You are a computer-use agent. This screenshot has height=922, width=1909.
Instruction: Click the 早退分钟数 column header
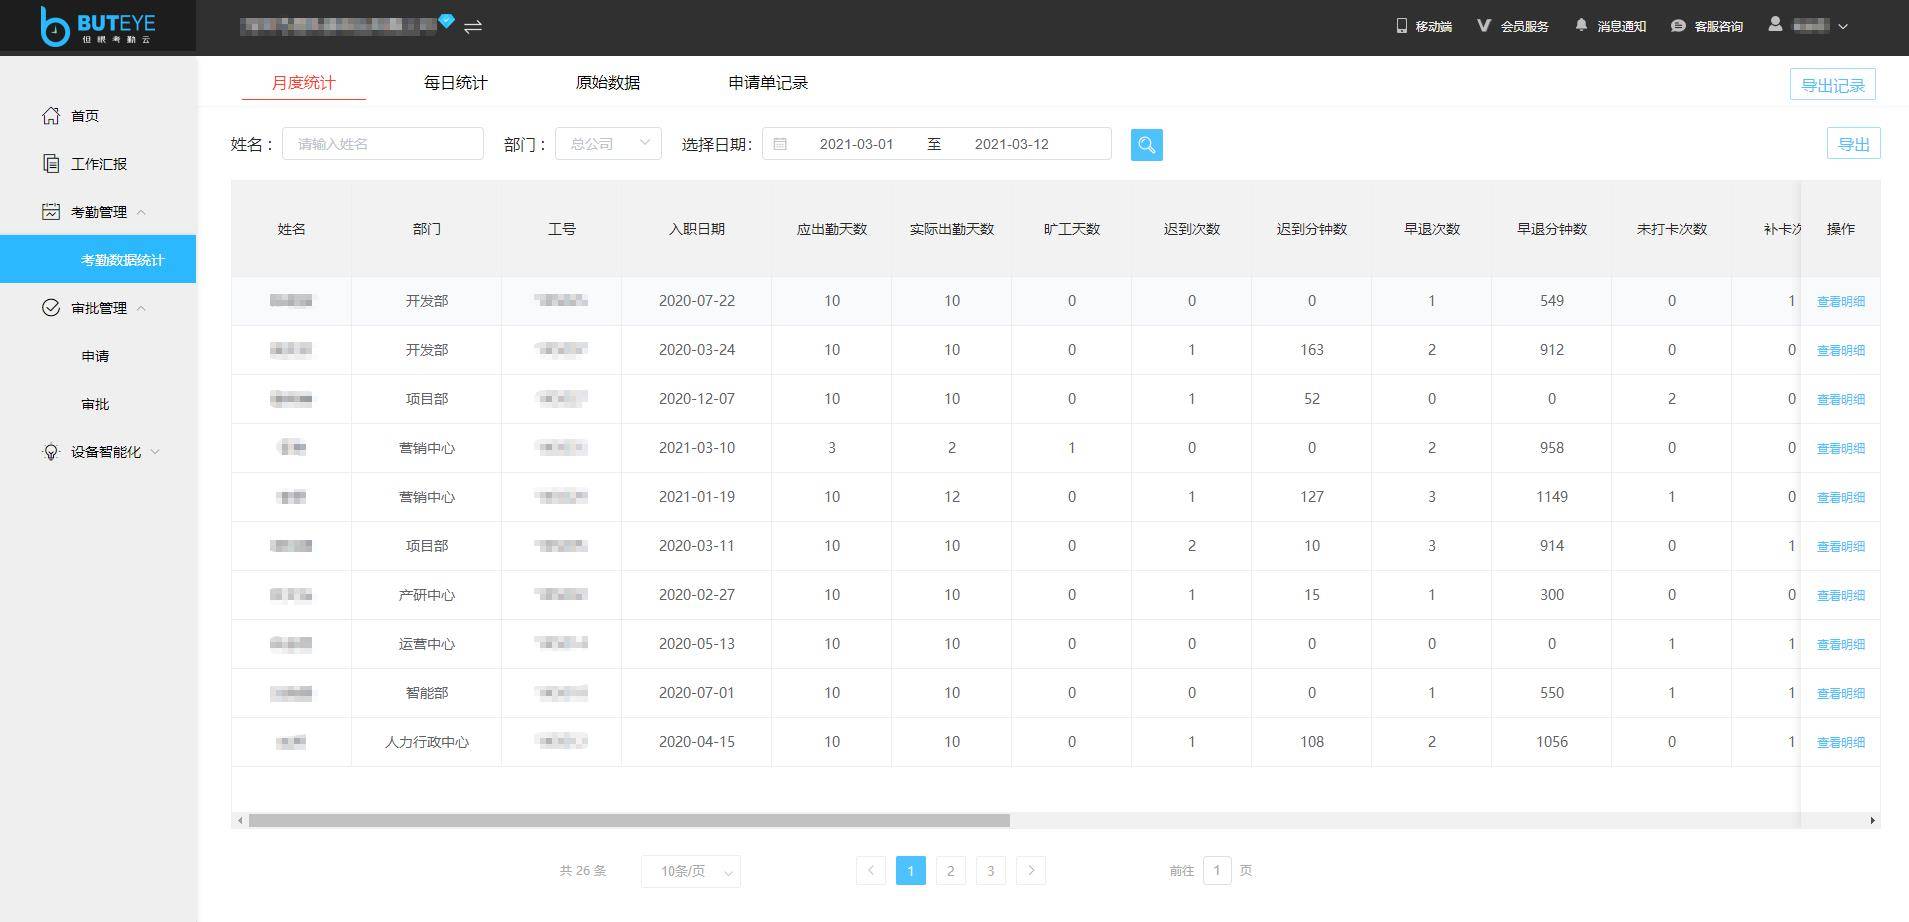[1551, 229]
